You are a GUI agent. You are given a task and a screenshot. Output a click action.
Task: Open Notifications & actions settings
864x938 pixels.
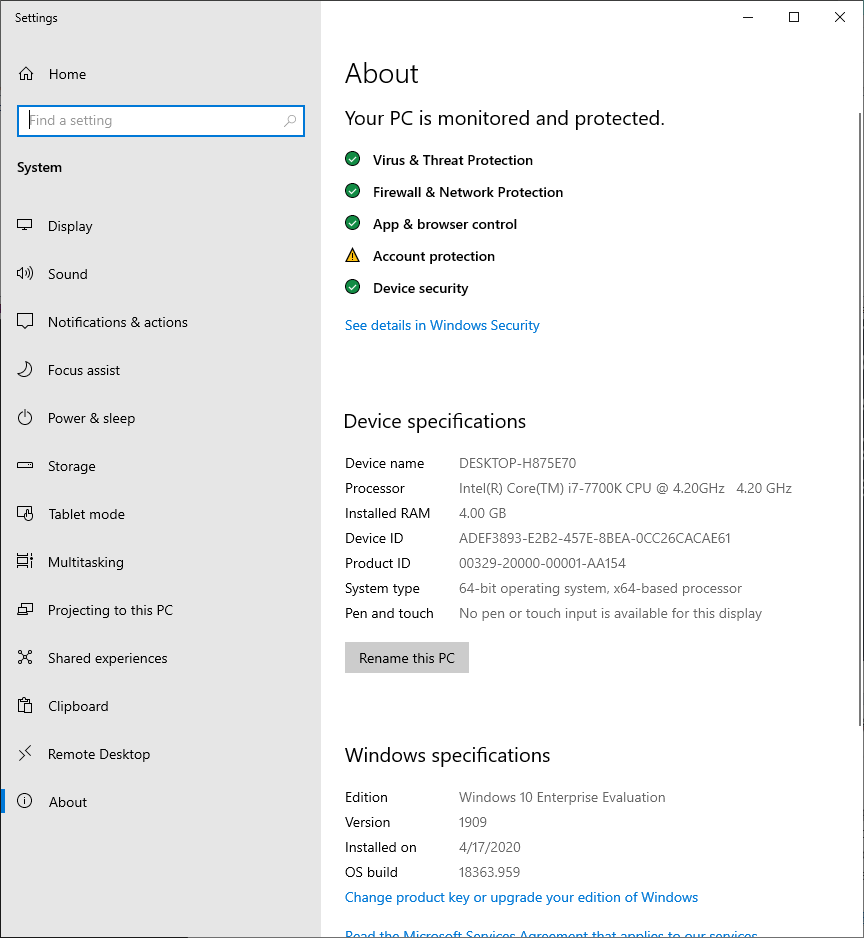(x=117, y=322)
